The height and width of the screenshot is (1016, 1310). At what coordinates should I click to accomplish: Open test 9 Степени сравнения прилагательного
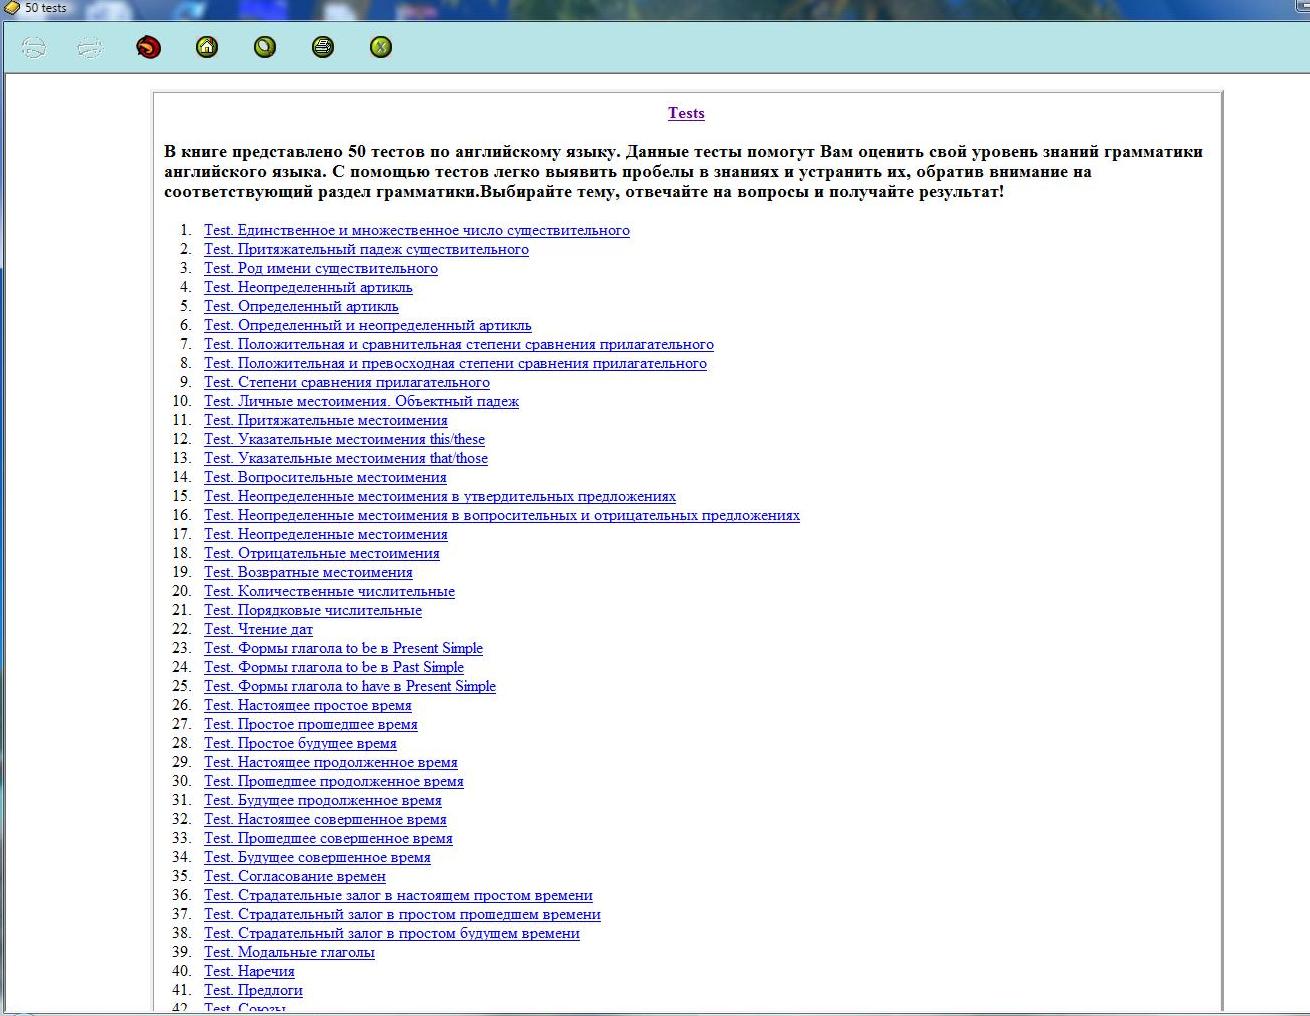347,382
